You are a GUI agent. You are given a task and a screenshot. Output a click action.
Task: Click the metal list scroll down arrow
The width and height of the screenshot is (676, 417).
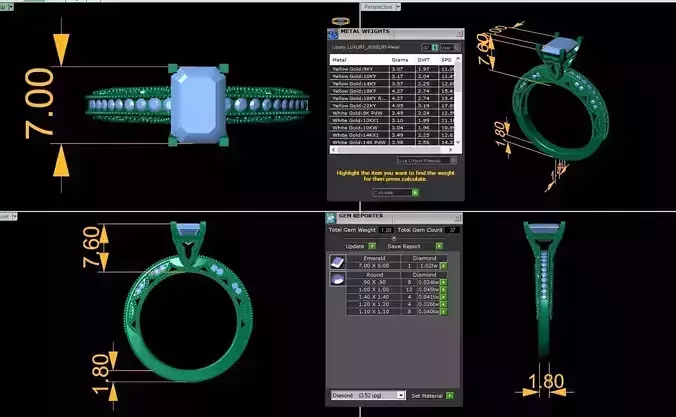tap(458, 142)
